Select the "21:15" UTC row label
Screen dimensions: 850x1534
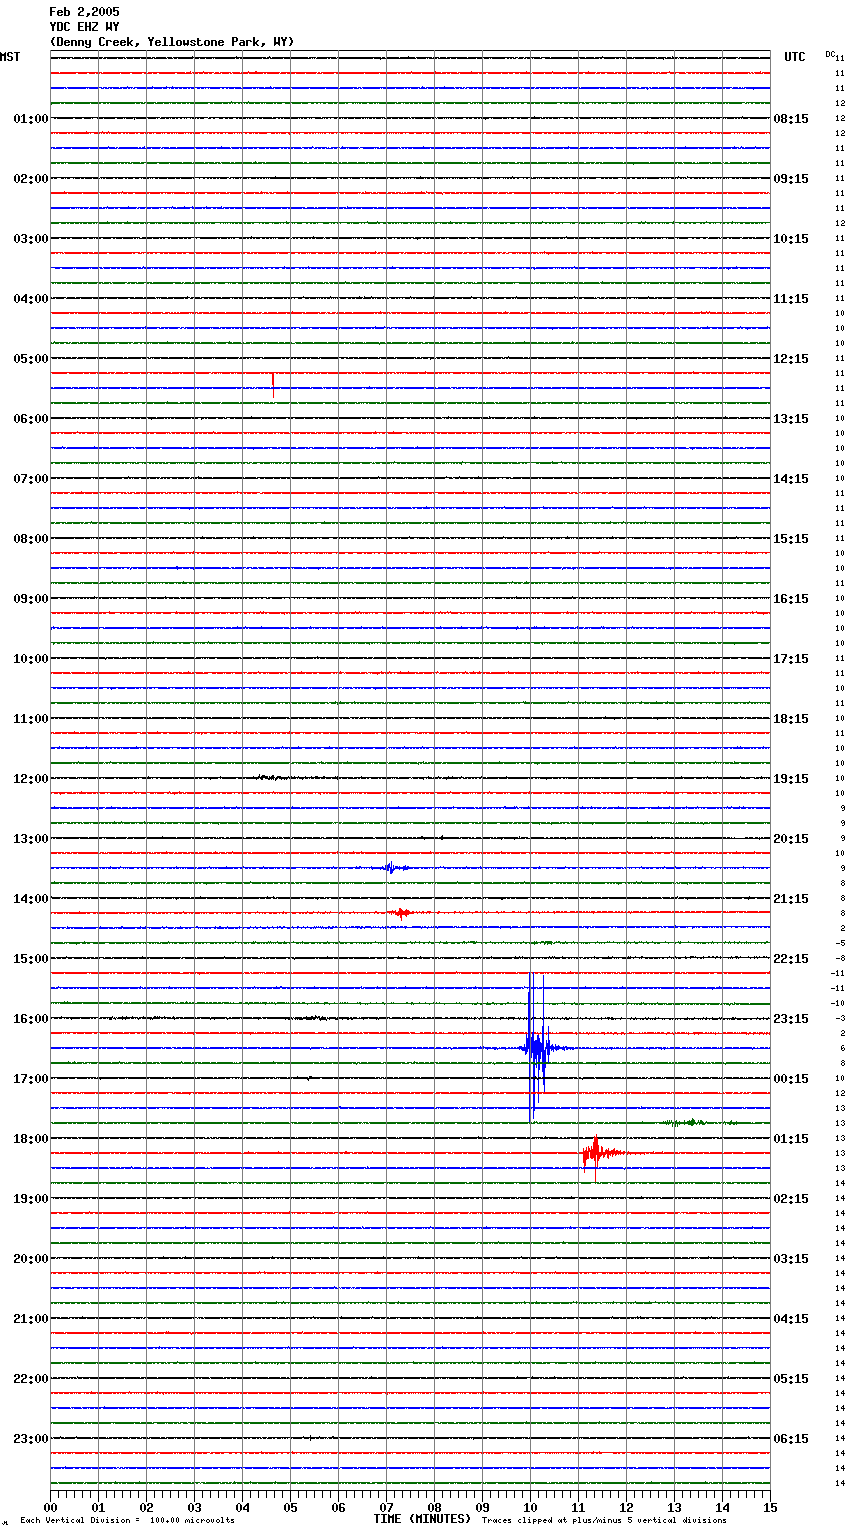click(x=791, y=899)
